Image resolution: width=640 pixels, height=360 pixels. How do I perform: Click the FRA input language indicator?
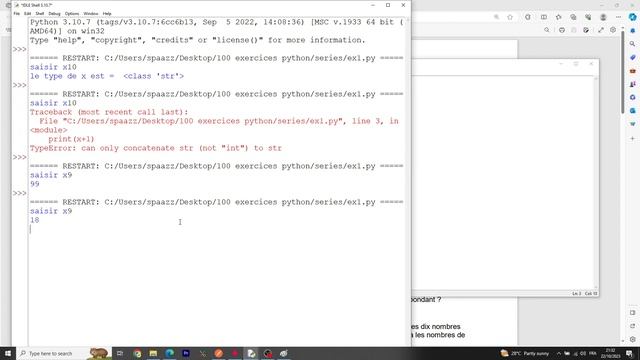(593, 353)
